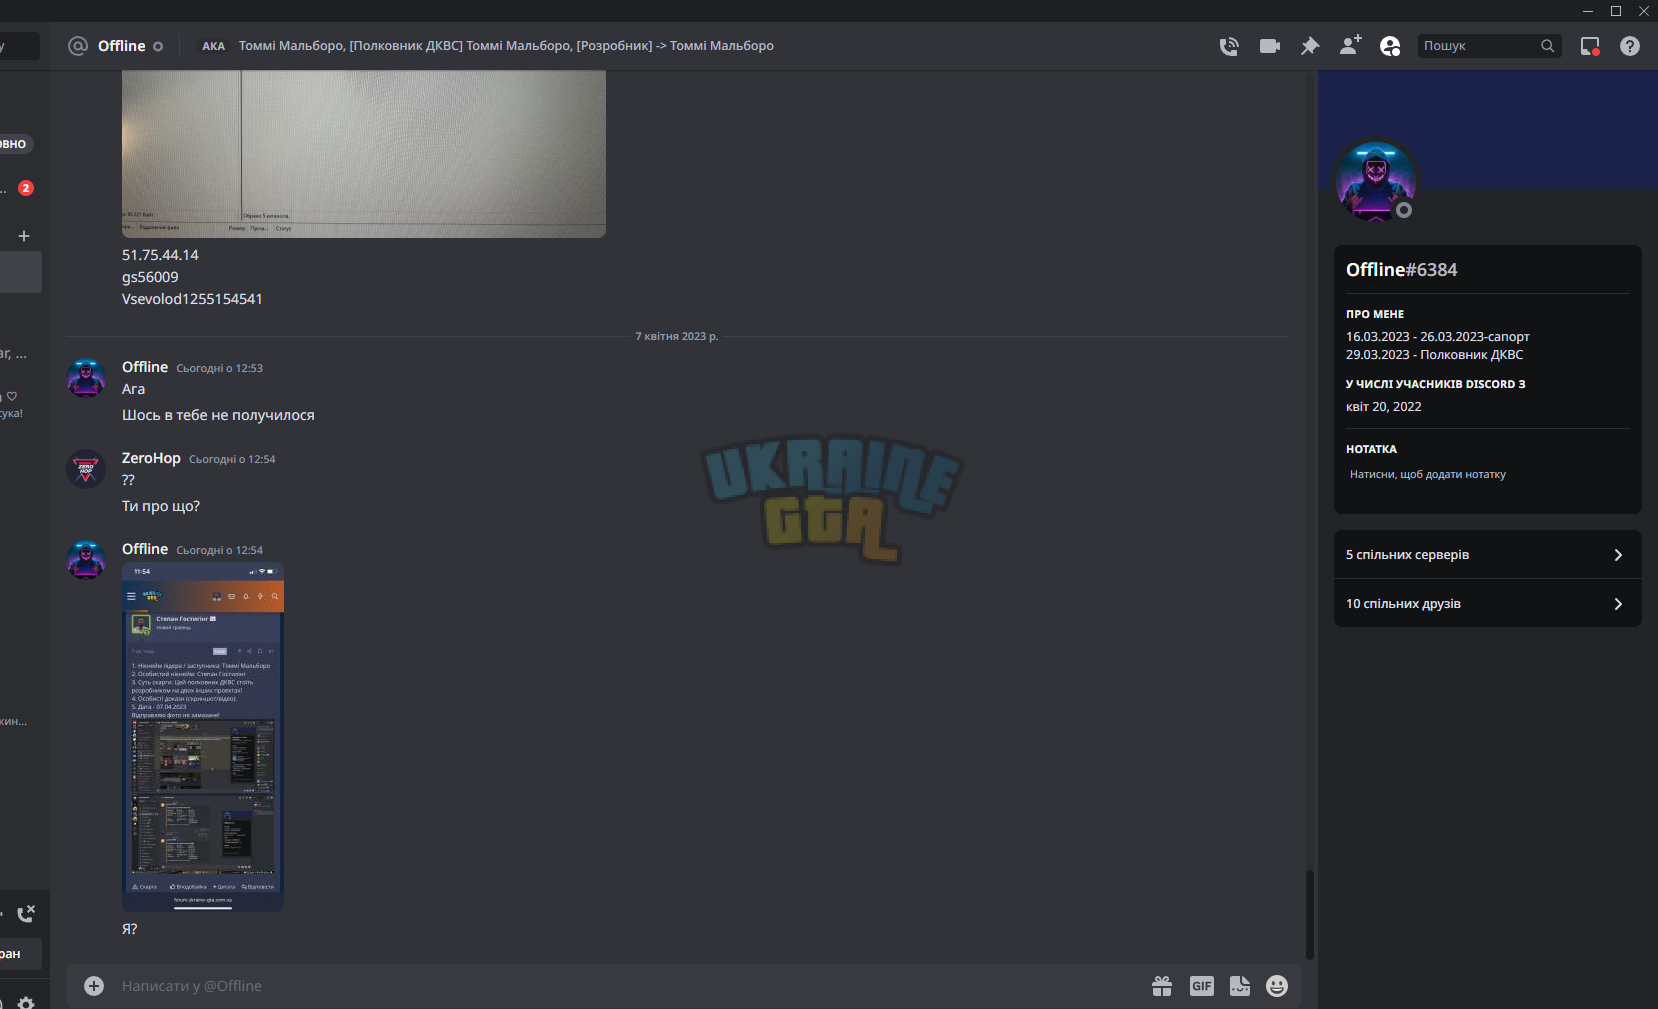Screen dimensions: 1658x1009
Task: Open the sticker picker icon
Action: [x=1240, y=986]
